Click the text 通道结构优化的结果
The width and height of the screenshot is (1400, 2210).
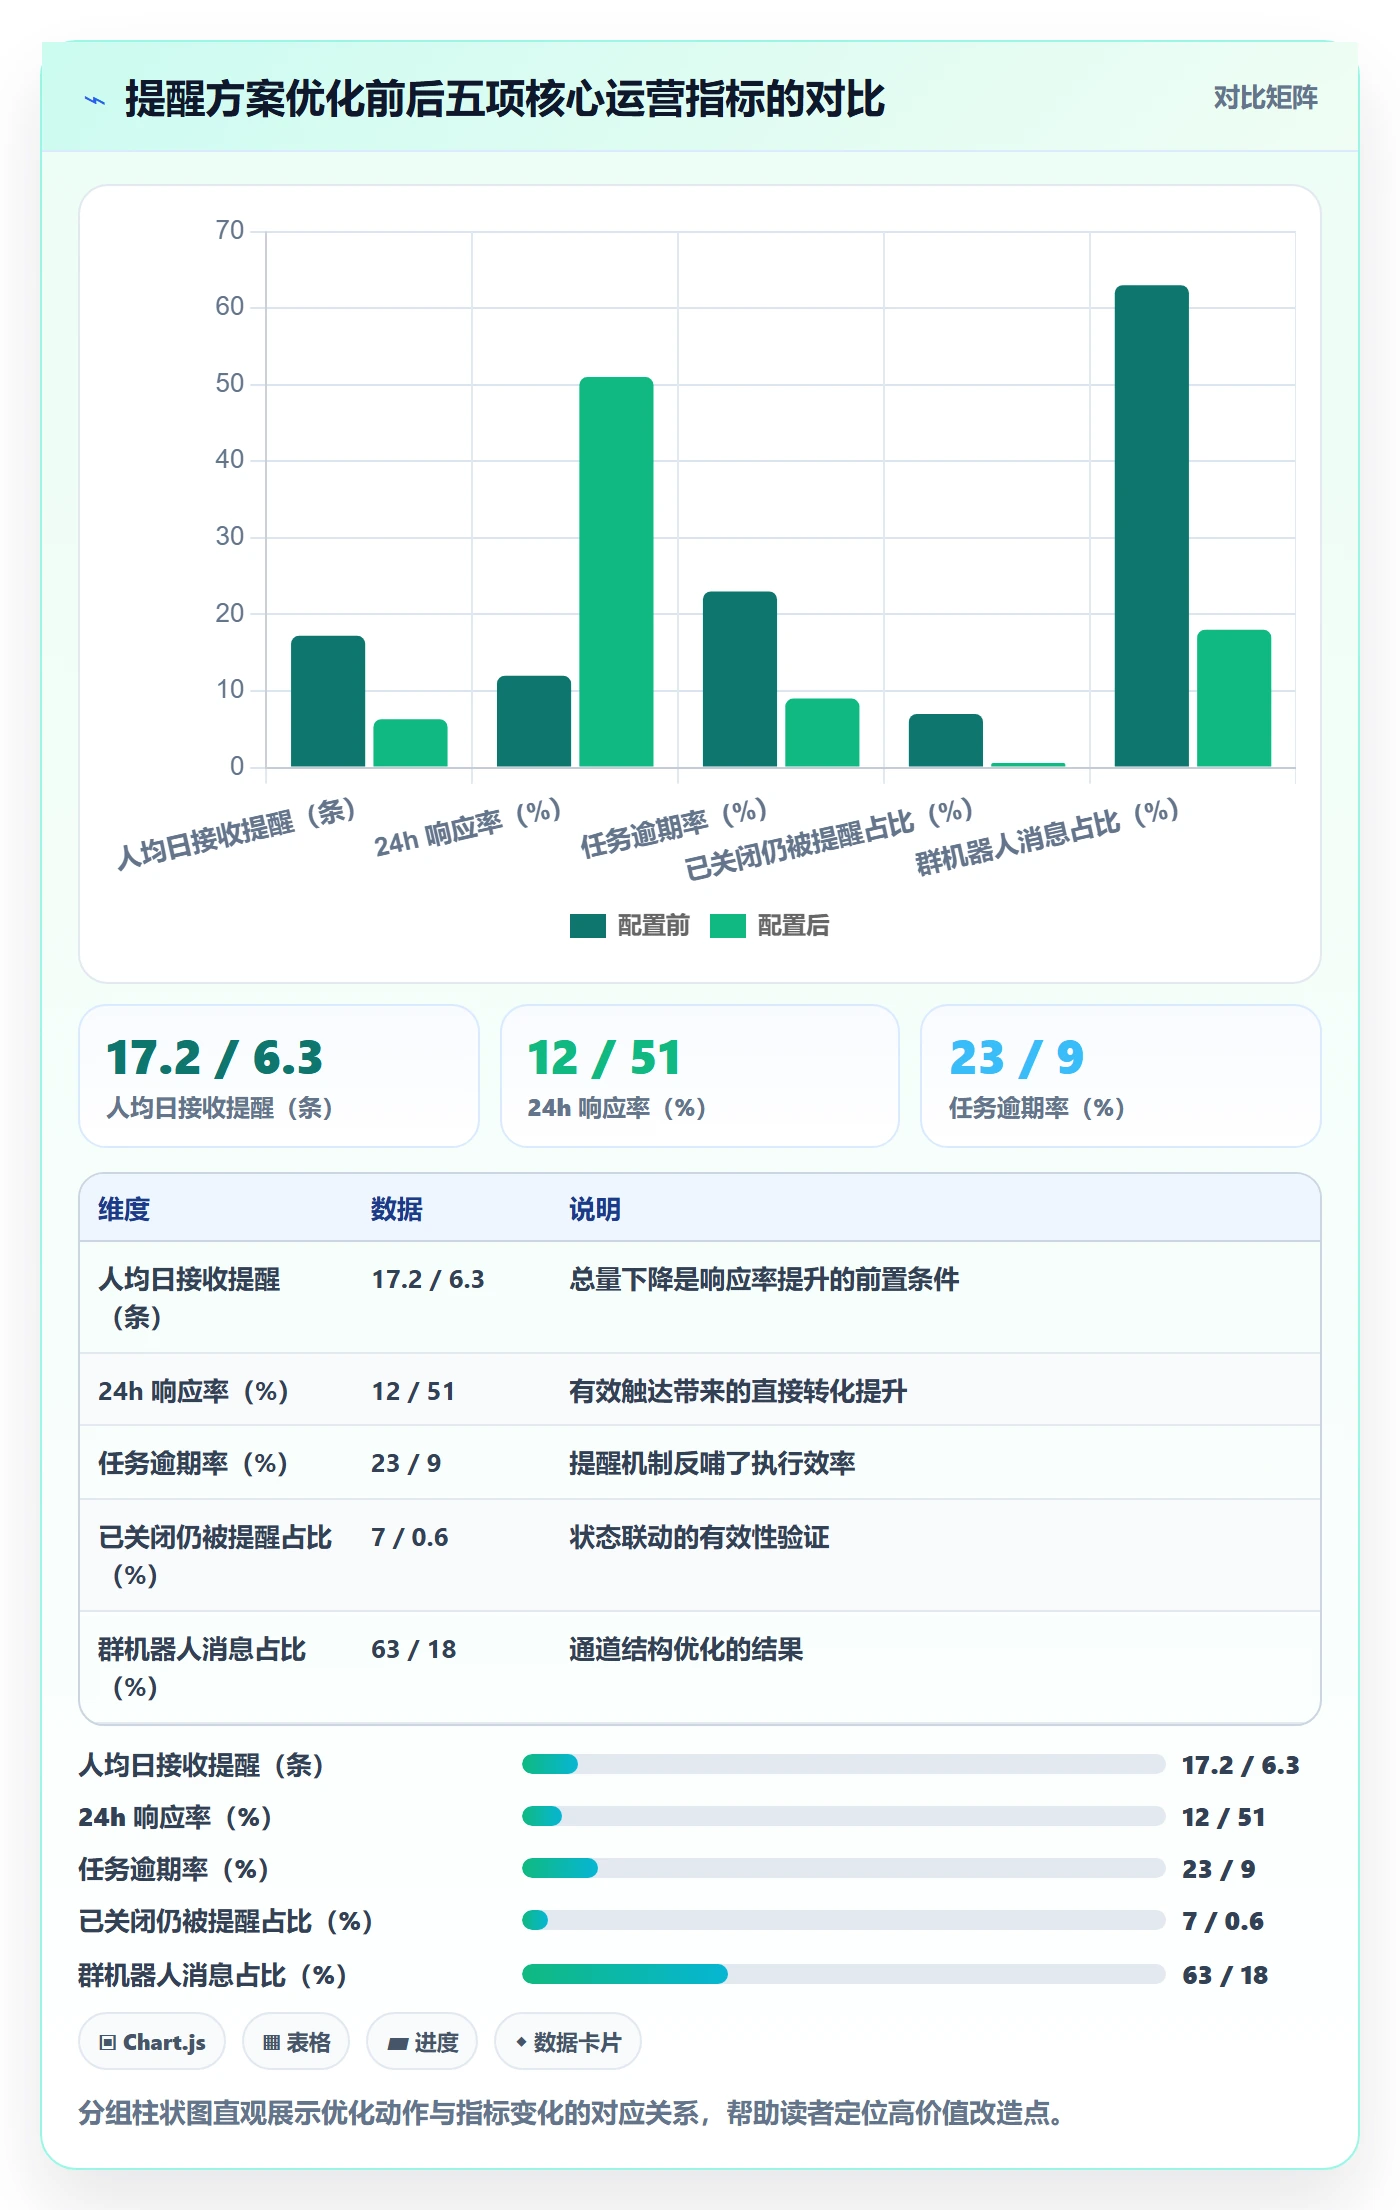[x=686, y=1649]
